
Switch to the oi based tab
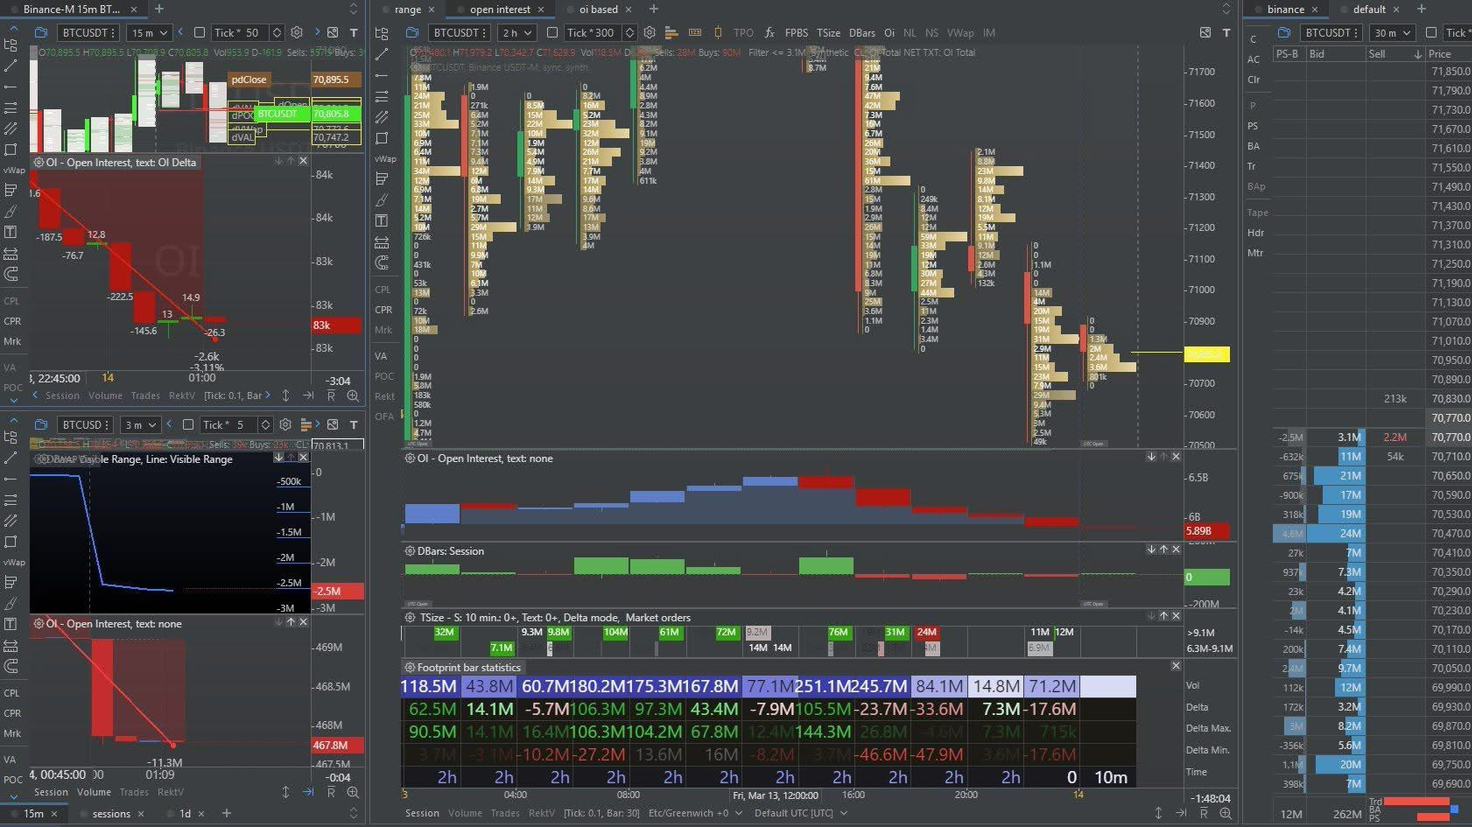point(598,9)
